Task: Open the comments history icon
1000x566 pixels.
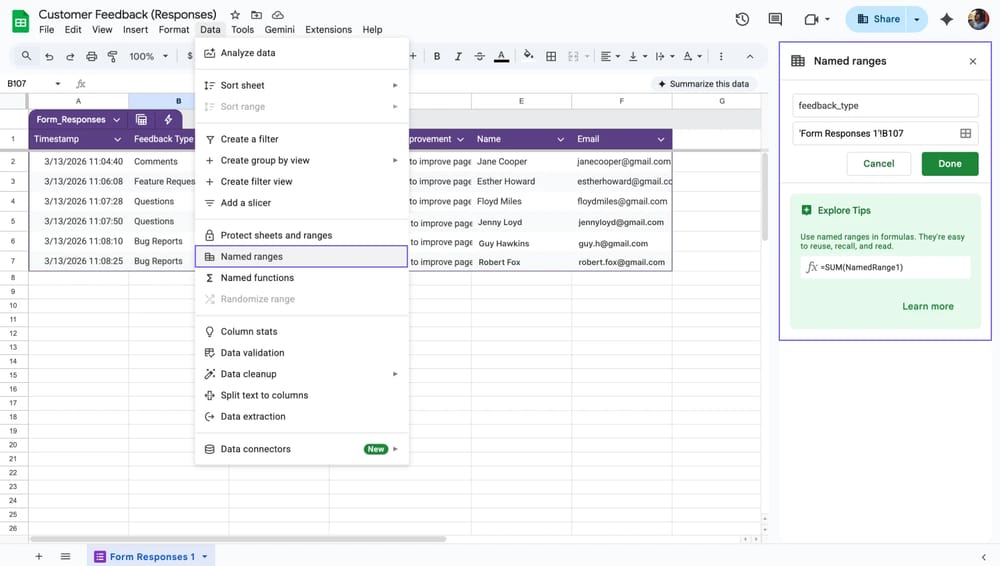Action: [775, 19]
